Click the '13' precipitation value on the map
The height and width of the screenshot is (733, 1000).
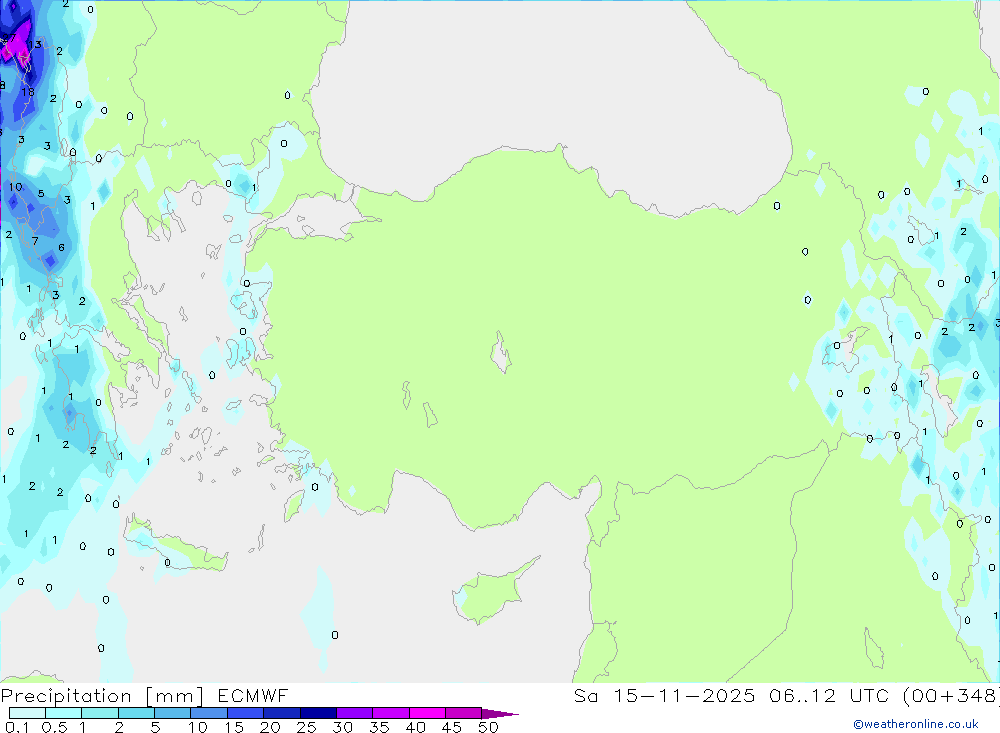[35, 45]
